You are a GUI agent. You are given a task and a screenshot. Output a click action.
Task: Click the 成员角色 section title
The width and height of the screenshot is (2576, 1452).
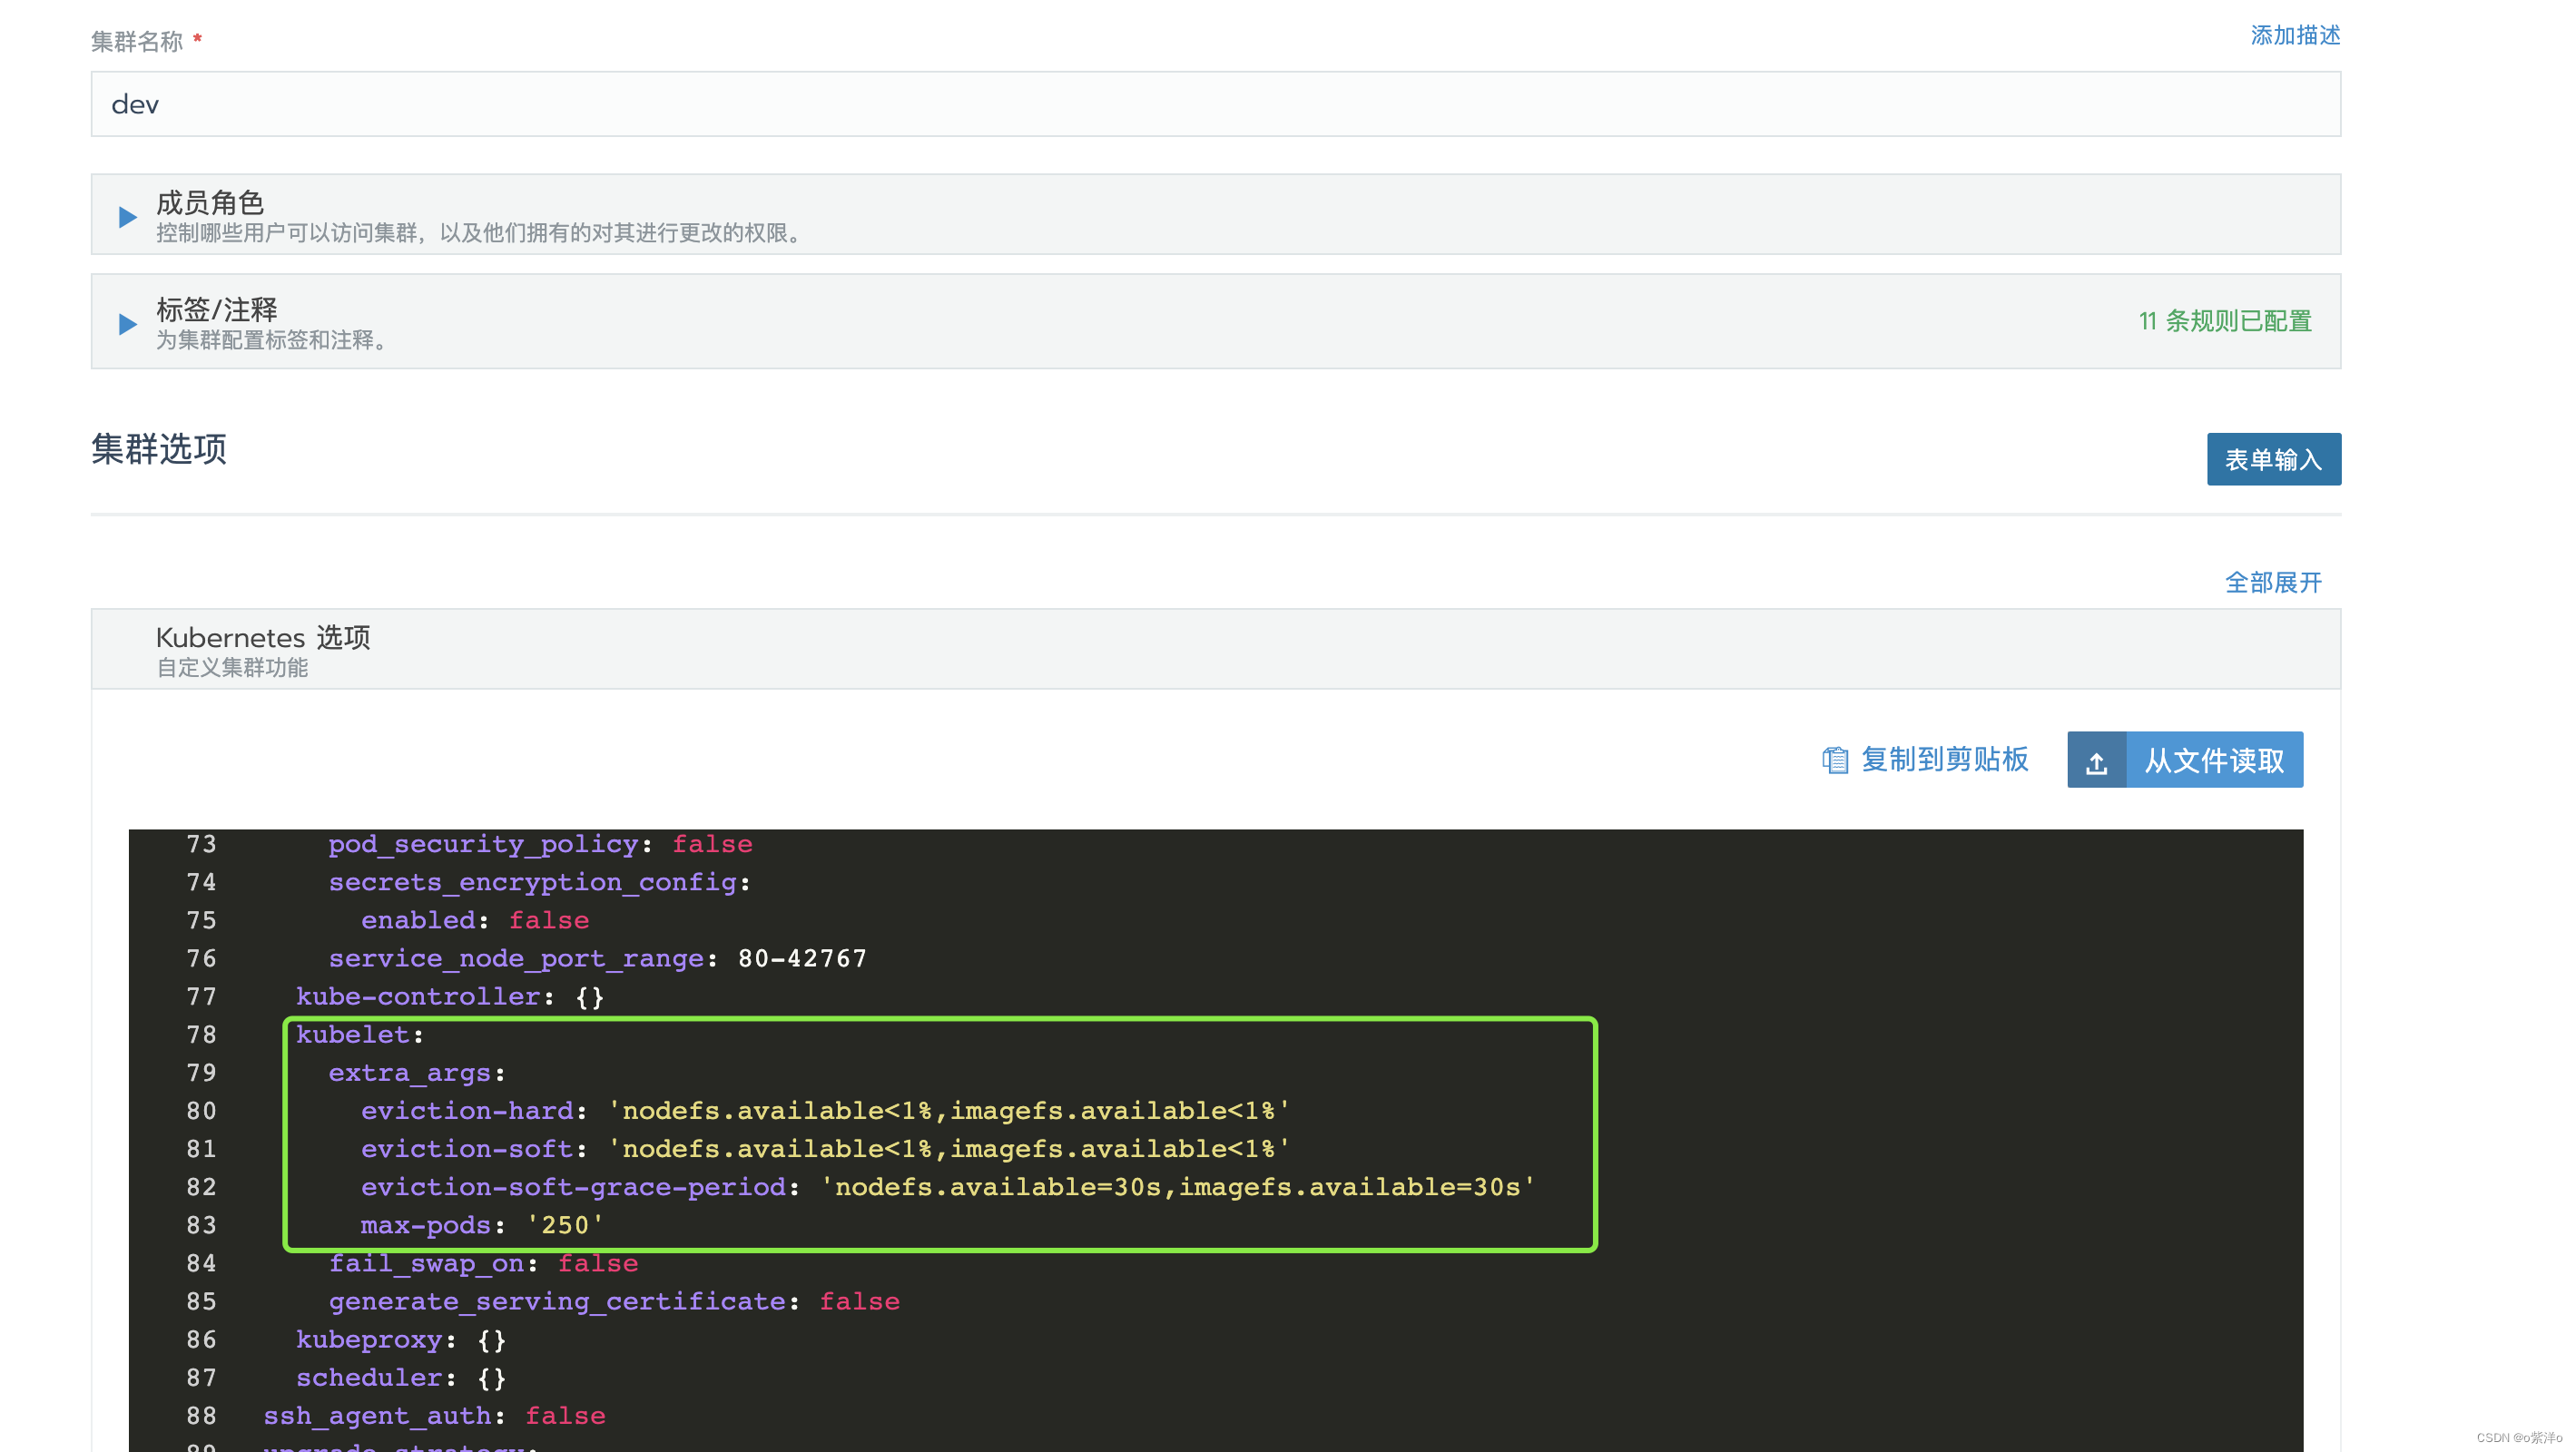coord(209,202)
